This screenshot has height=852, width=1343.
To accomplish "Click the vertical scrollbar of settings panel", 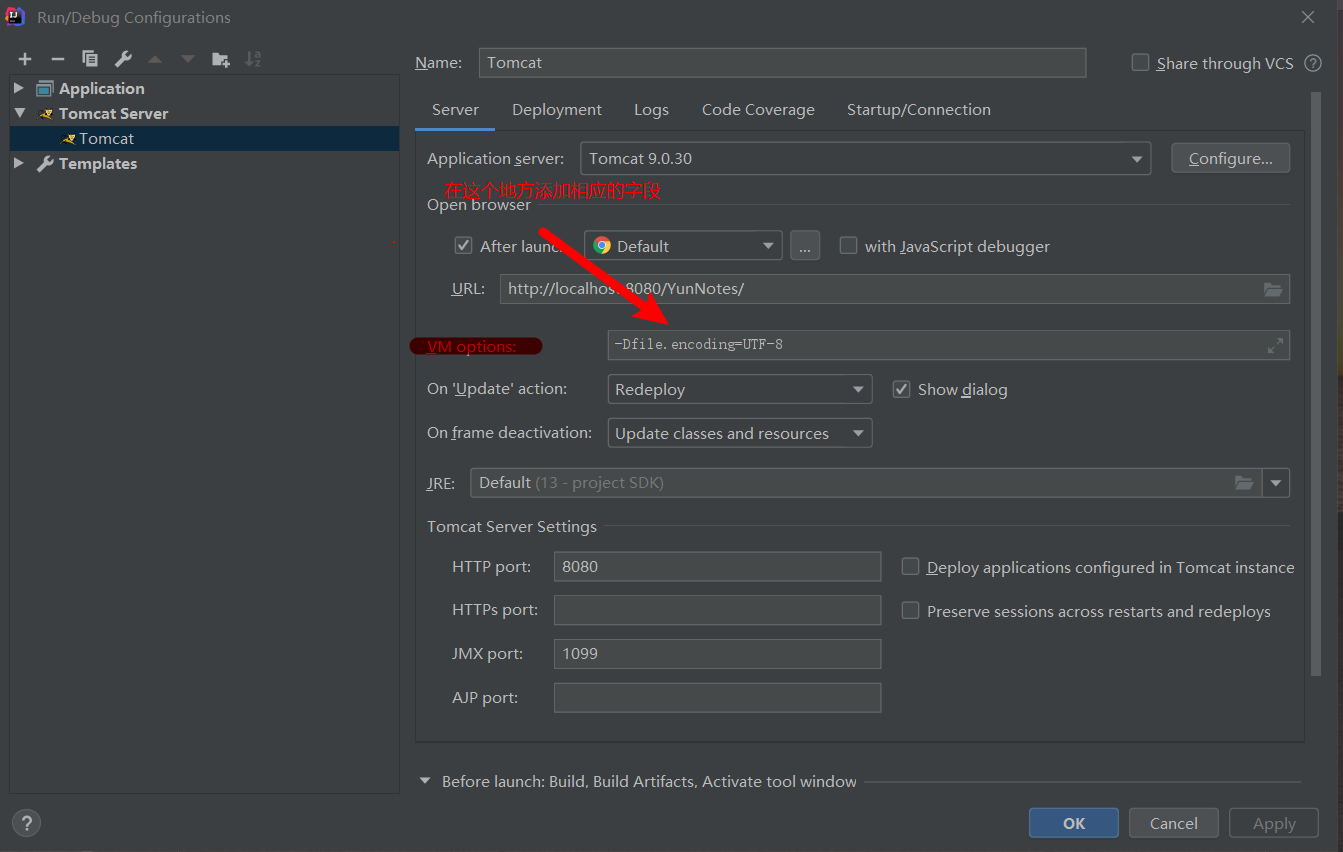I will tap(1316, 385).
